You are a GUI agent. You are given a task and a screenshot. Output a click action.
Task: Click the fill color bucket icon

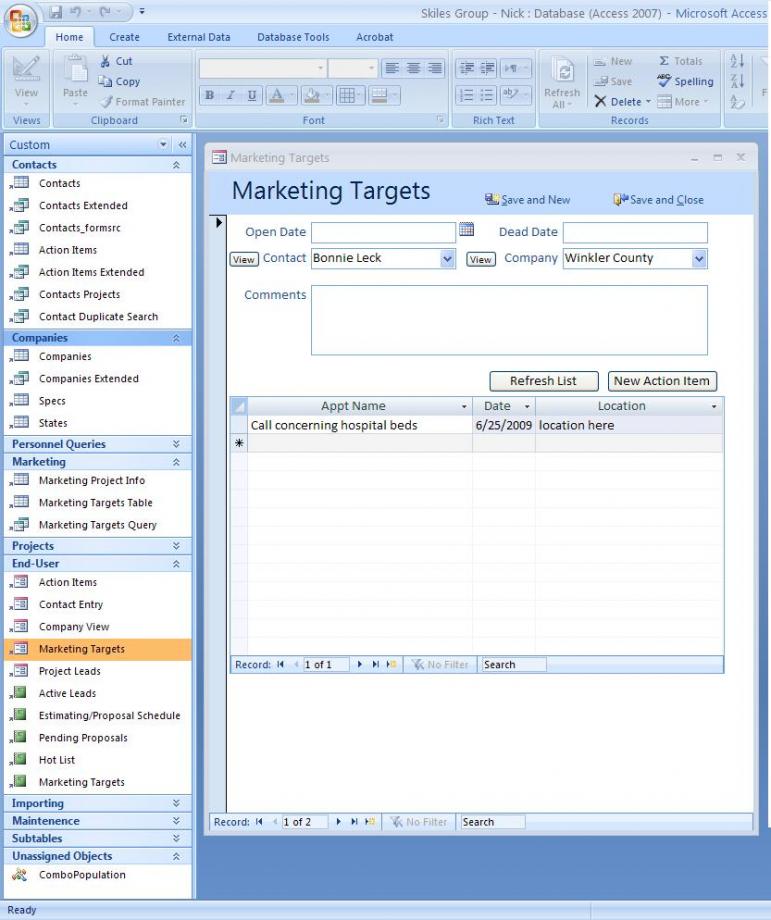(x=312, y=95)
